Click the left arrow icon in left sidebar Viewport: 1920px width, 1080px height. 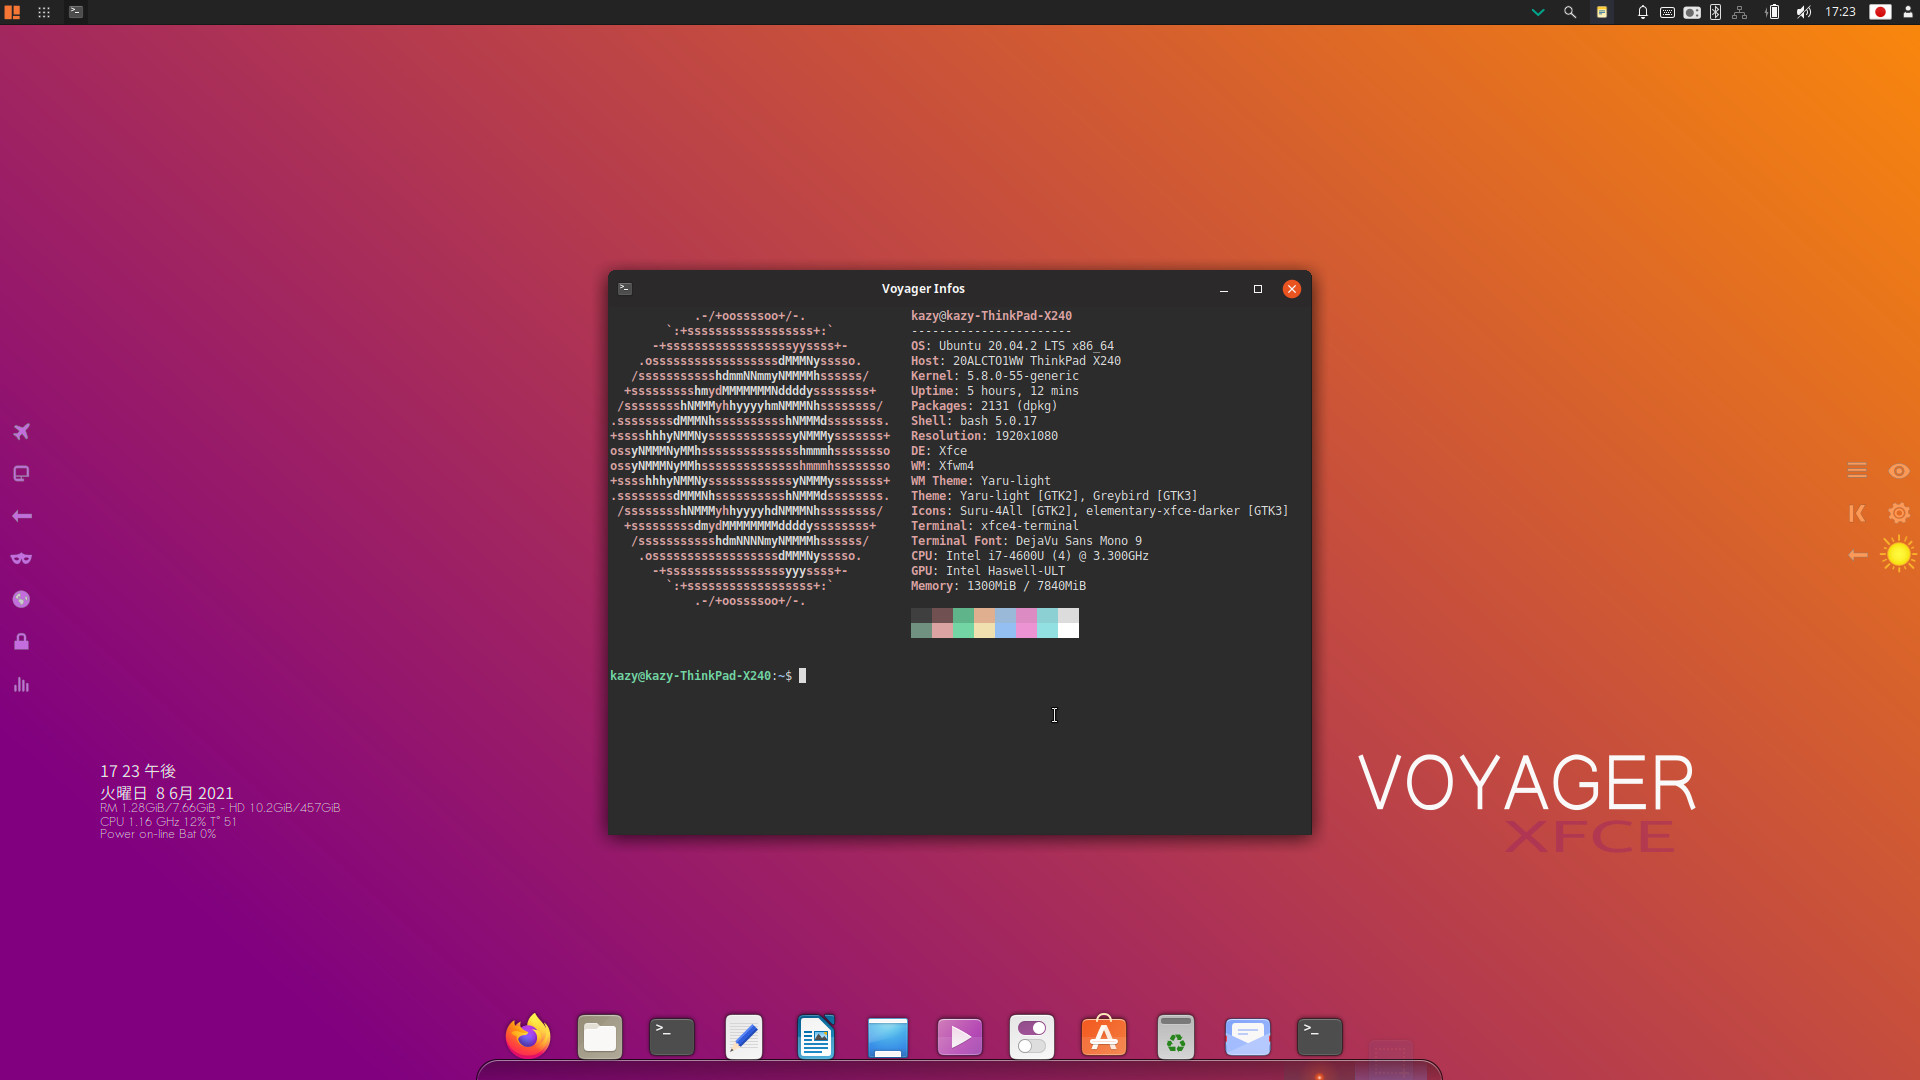click(21, 515)
